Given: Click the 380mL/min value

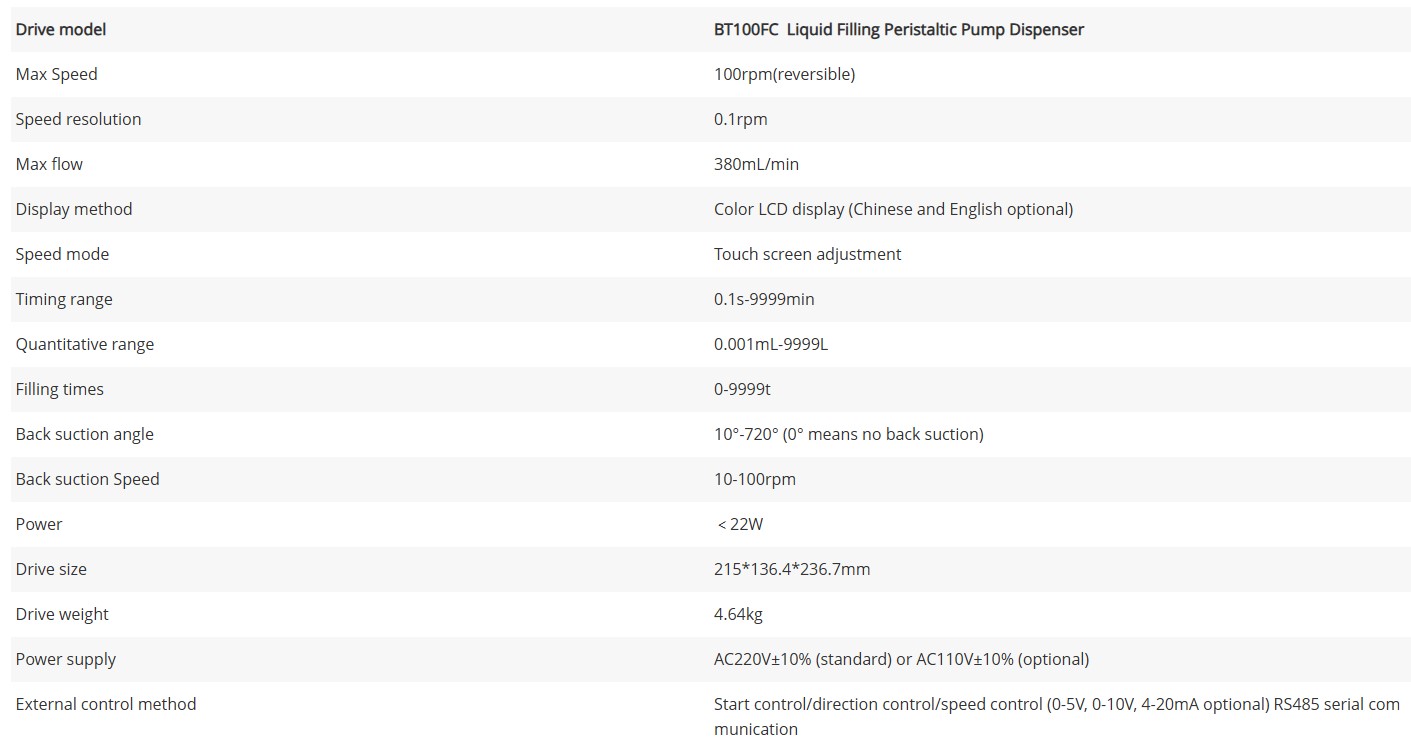Looking at the screenshot, I should click(x=756, y=164).
